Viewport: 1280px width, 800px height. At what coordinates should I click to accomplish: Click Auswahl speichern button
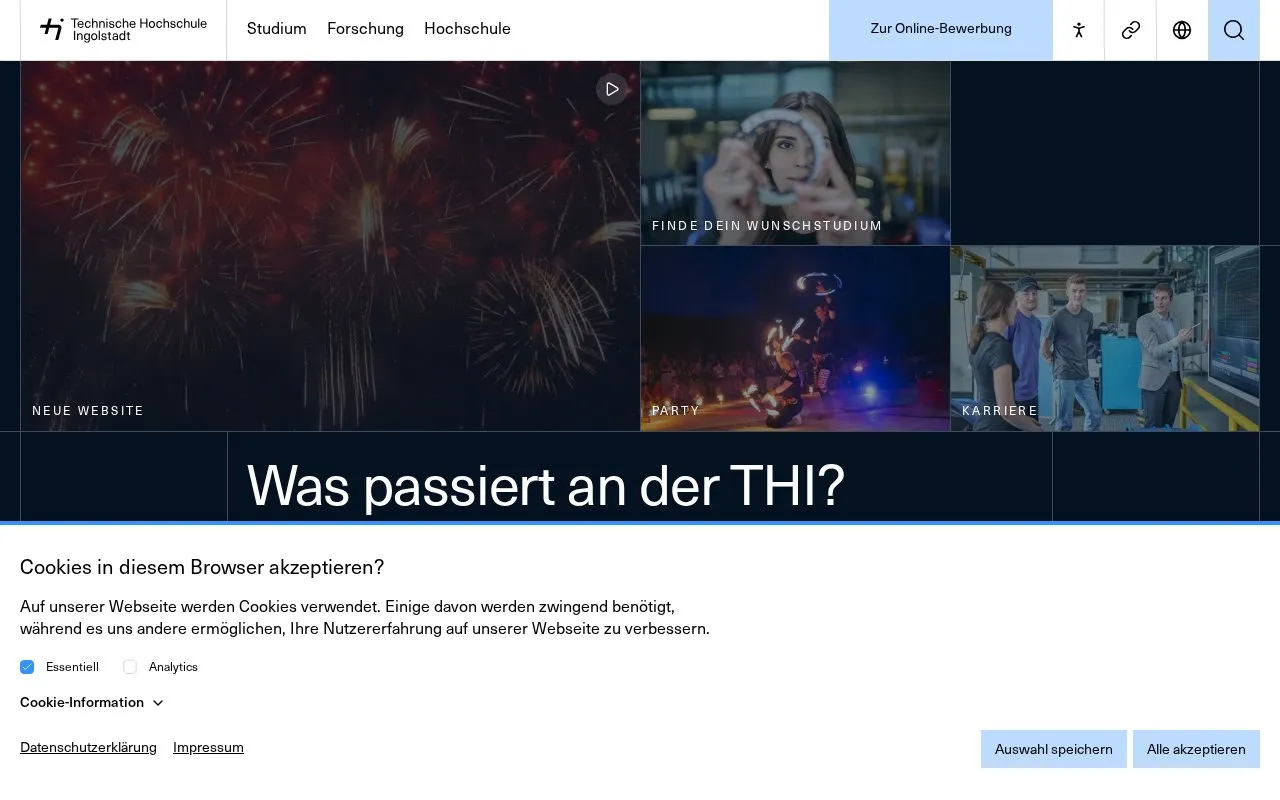point(1054,749)
